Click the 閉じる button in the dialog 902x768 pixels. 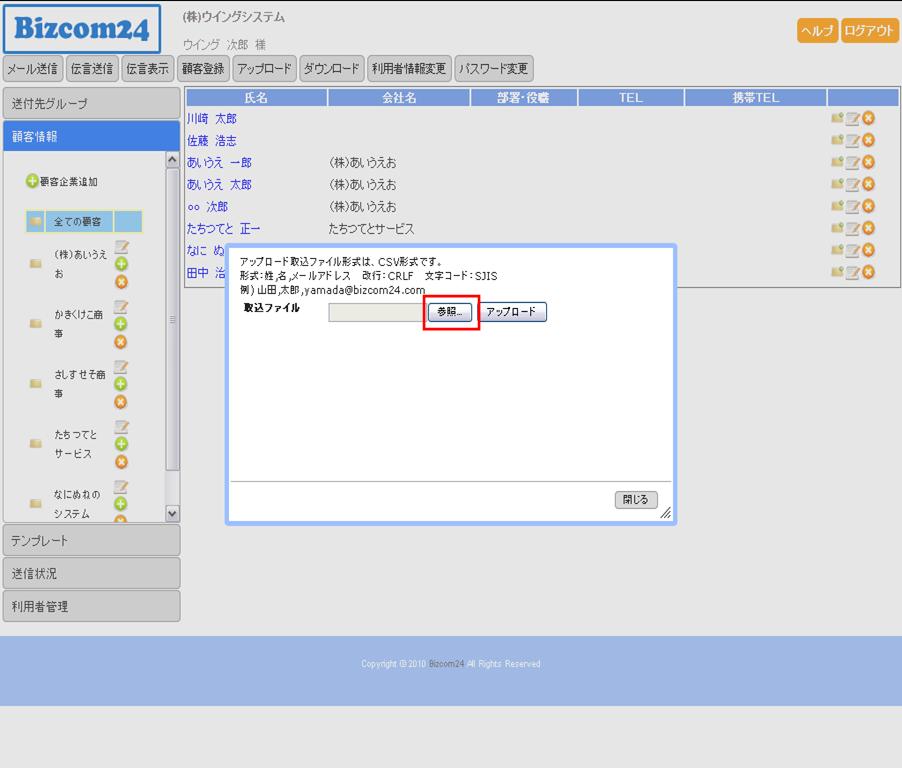635,500
